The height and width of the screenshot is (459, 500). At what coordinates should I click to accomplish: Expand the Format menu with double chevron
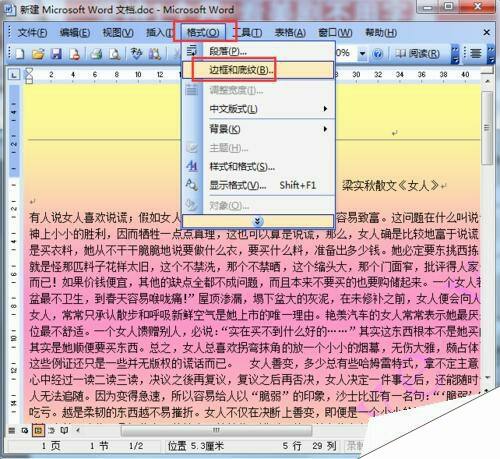[257, 221]
